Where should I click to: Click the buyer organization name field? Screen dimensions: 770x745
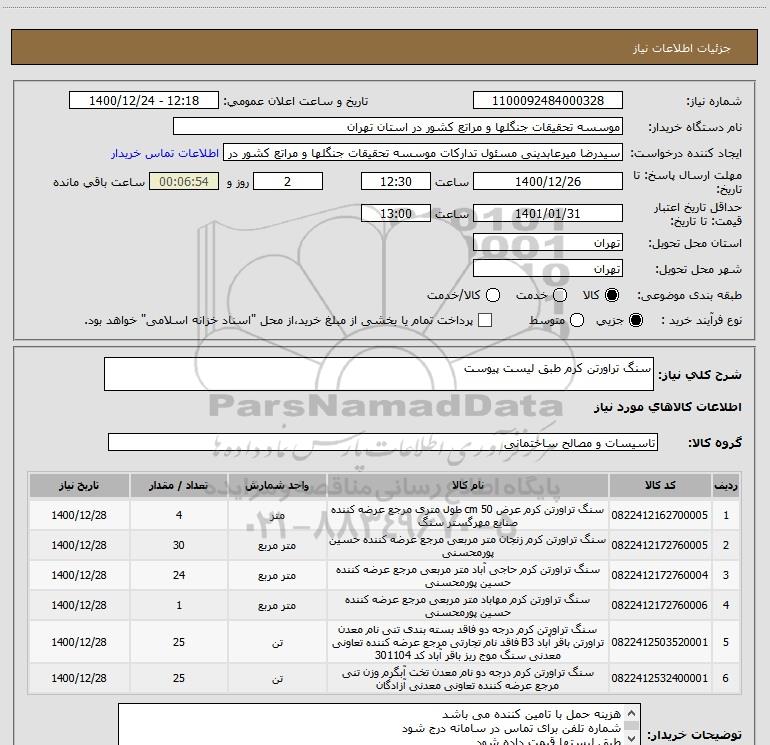click(398, 127)
